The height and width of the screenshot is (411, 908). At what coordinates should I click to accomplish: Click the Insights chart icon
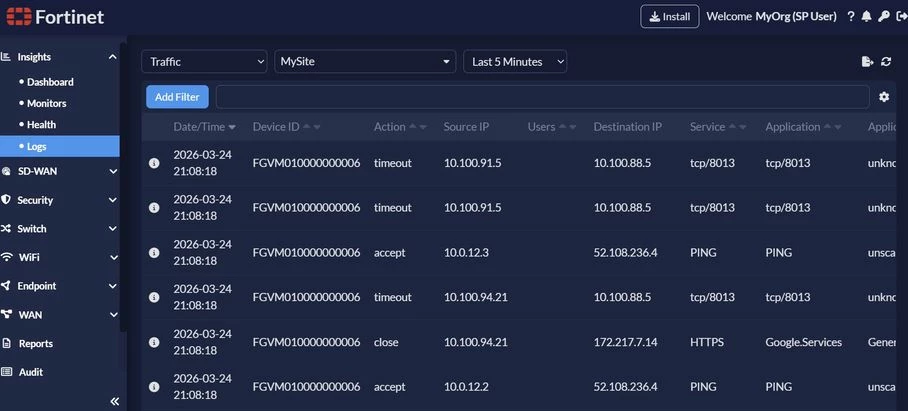pos(6,57)
